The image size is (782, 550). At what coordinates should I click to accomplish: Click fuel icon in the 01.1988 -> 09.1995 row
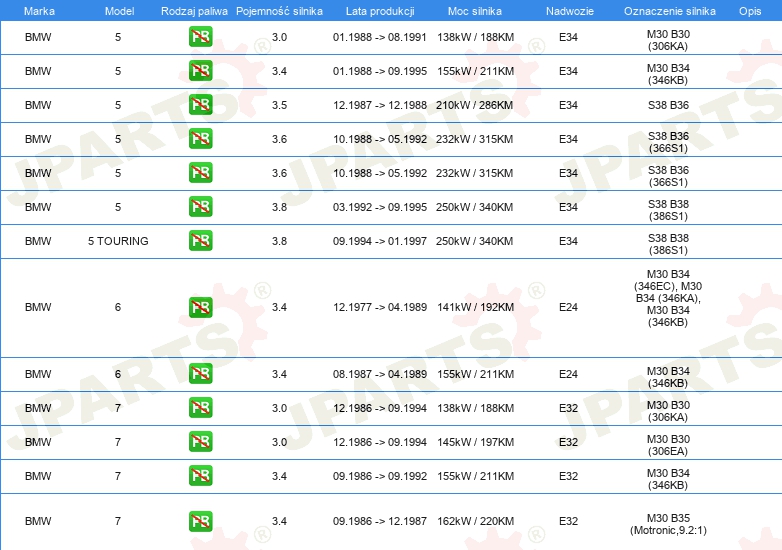[200, 71]
